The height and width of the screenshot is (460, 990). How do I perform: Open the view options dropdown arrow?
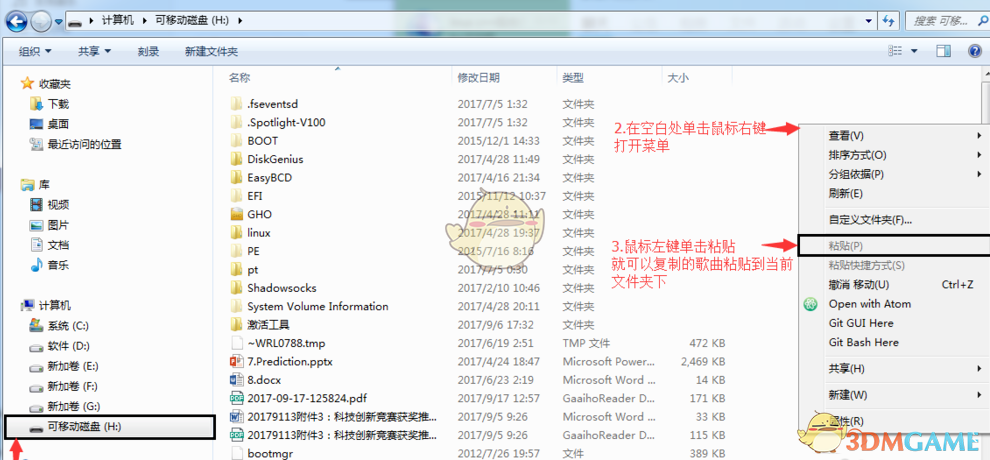click(x=914, y=51)
